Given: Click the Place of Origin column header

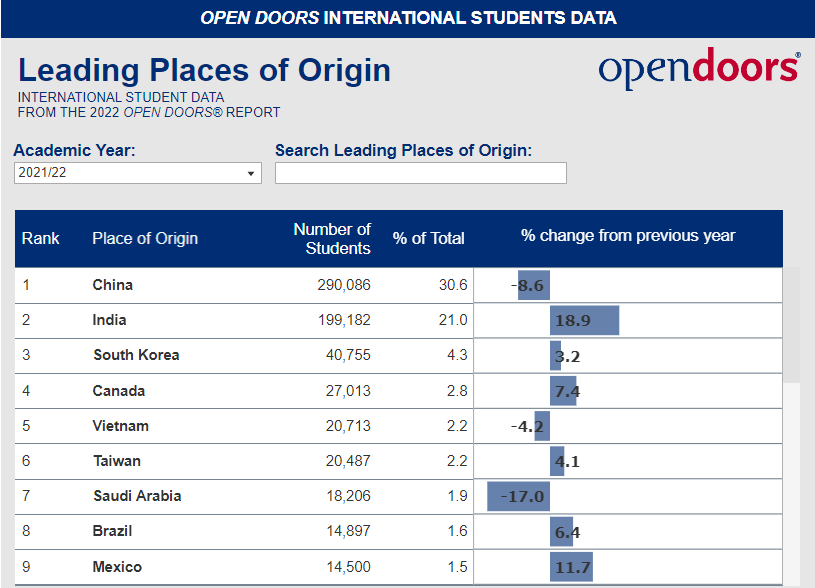Looking at the screenshot, I should point(145,238).
